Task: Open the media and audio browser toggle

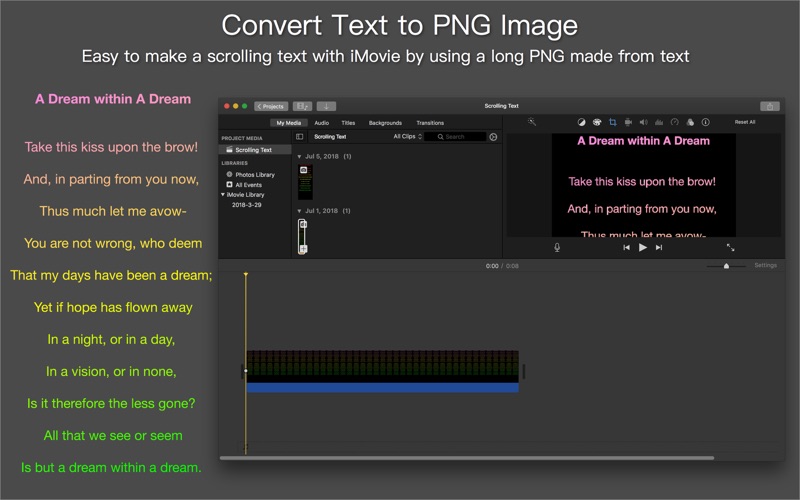Action: pyautogui.click(x=302, y=106)
